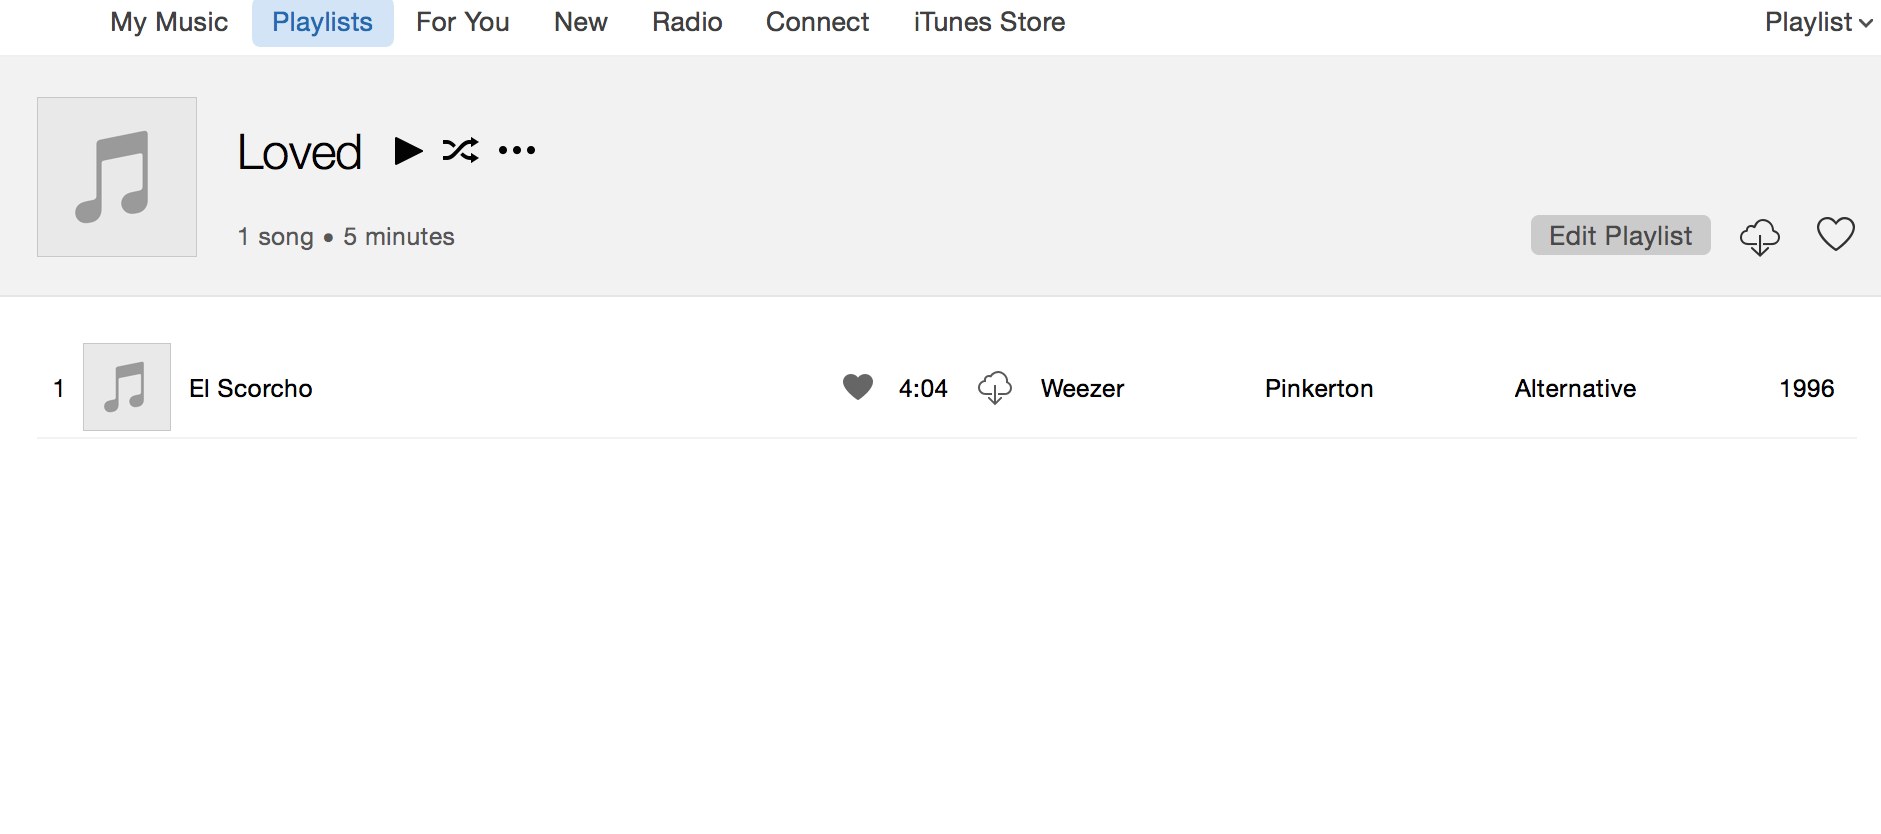Select the El Scorcho song title
This screenshot has width=1881, height=834.
coord(251,388)
